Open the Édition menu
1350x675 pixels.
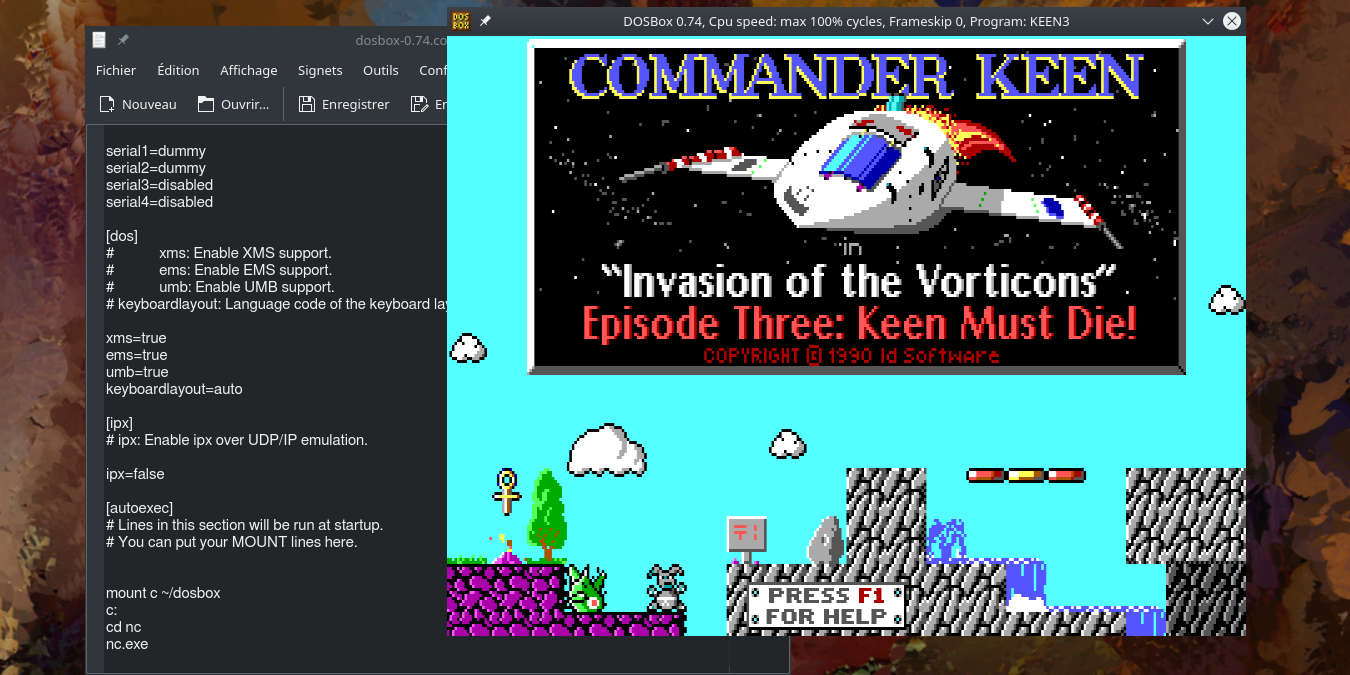click(177, 70)
